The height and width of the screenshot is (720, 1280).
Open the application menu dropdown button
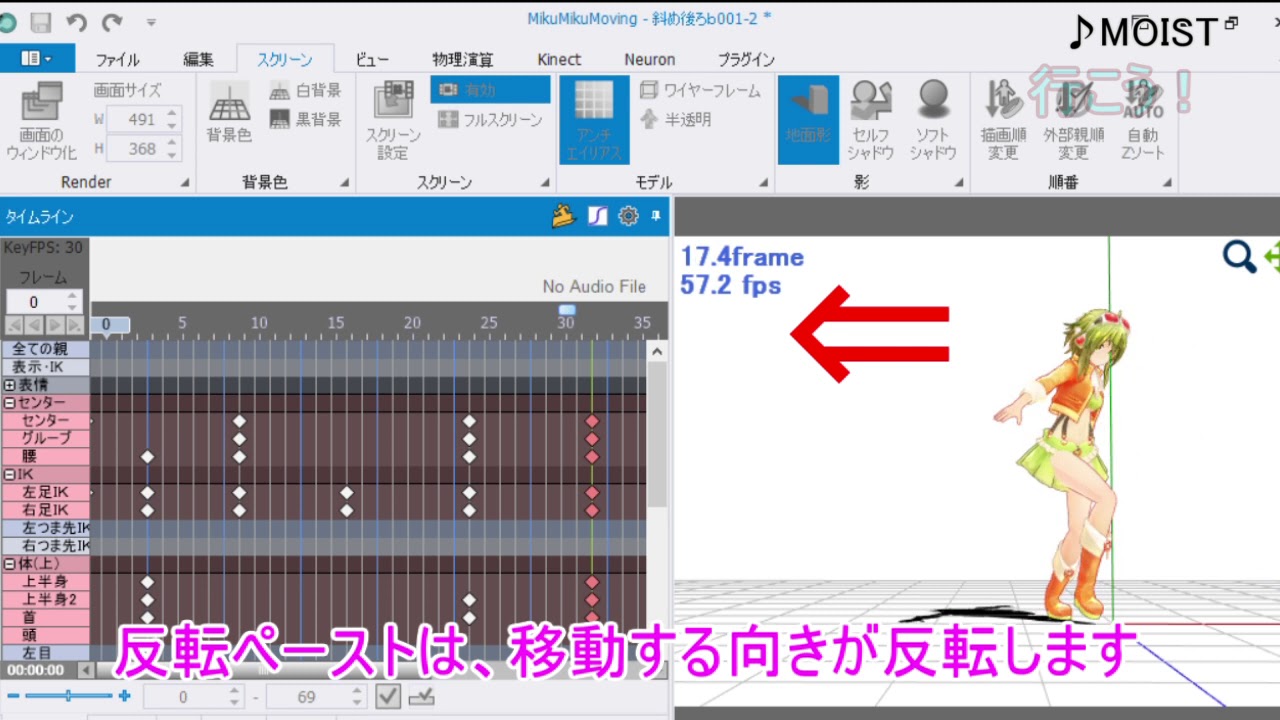coord(36,58)
